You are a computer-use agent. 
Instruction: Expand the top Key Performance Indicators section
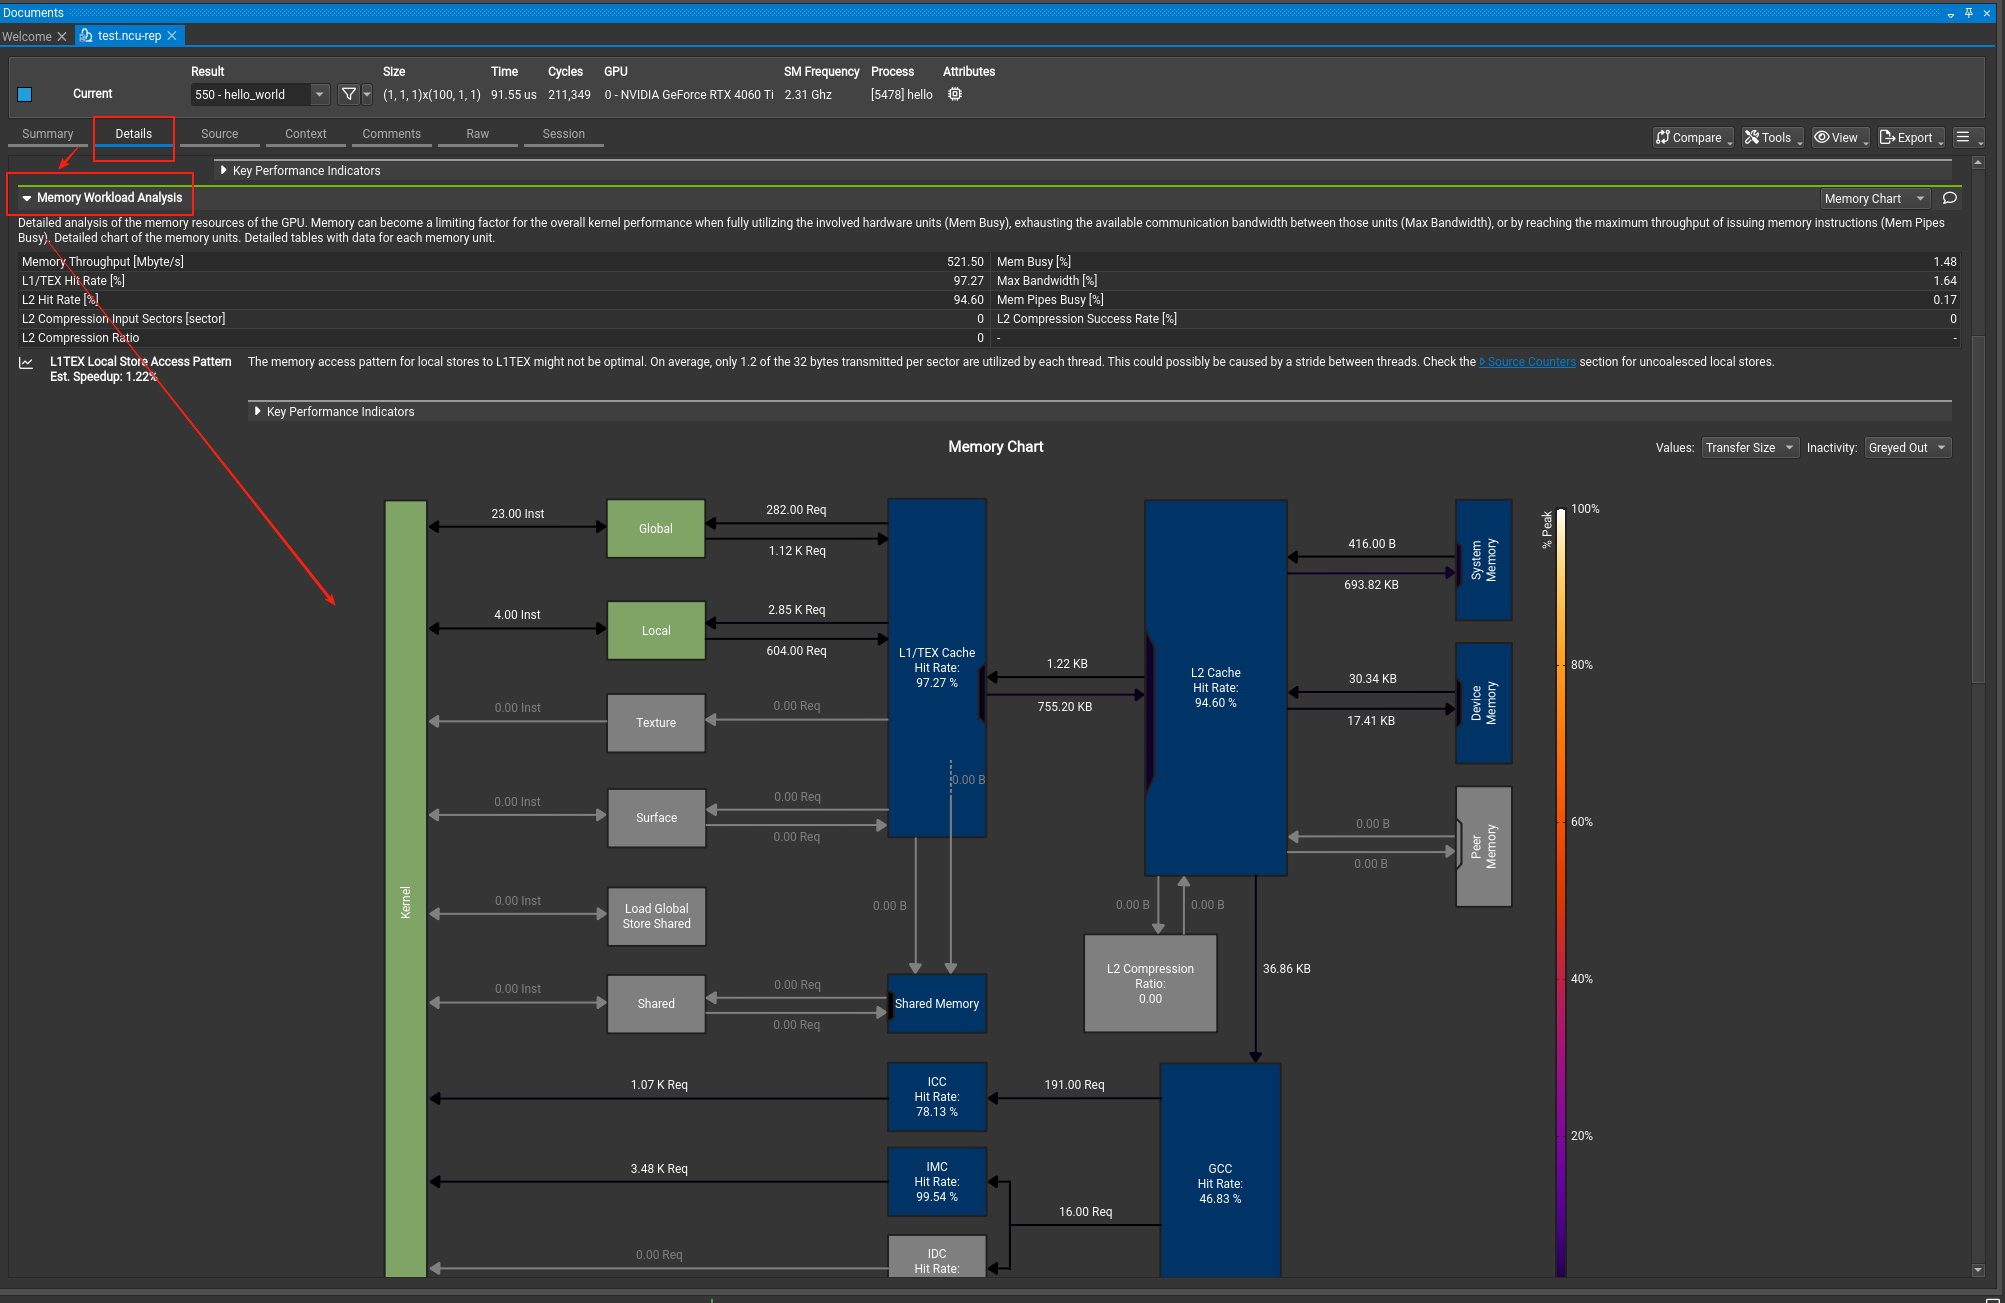(x=224, y=171)
